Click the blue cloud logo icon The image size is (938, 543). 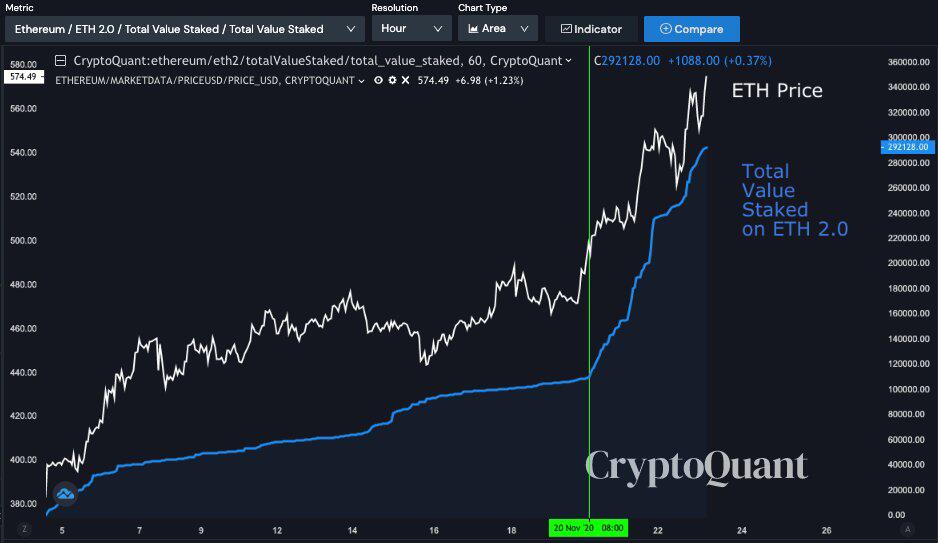pos(65,494)
